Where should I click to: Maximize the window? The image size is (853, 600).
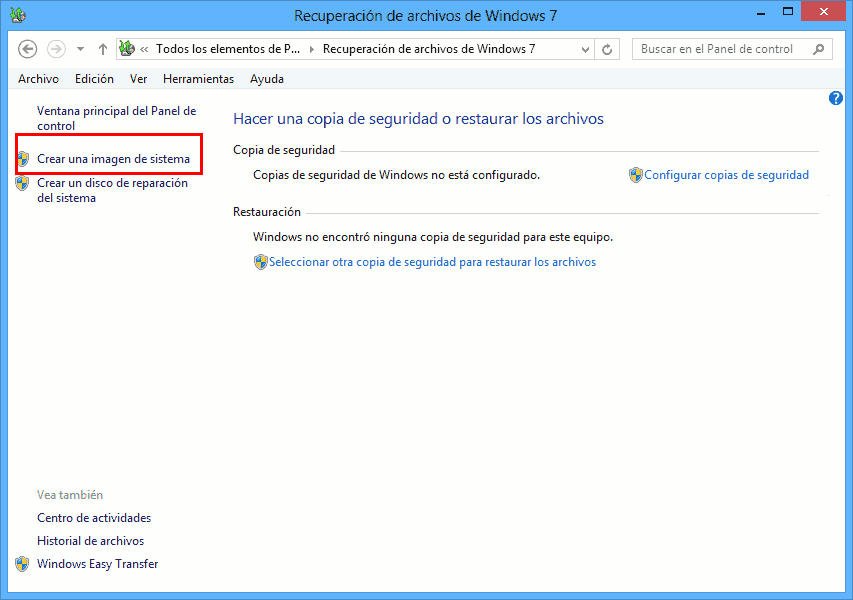coord(788,12)
